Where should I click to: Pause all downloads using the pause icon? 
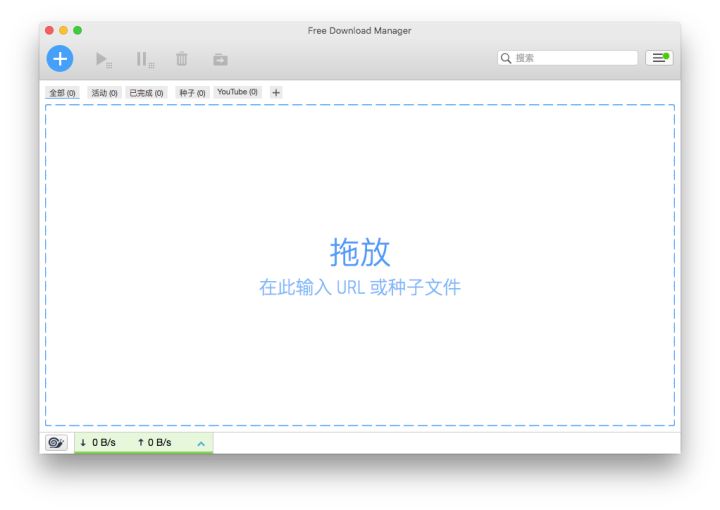144,60
